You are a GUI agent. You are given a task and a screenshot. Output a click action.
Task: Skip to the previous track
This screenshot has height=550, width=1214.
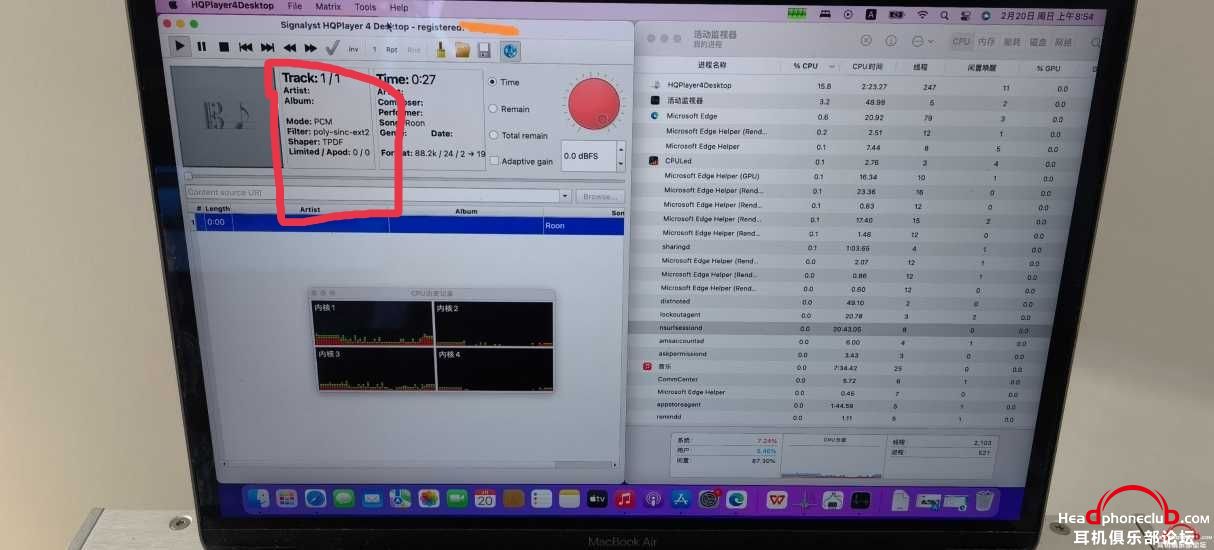pyautogui.click(x=246, y=47)
